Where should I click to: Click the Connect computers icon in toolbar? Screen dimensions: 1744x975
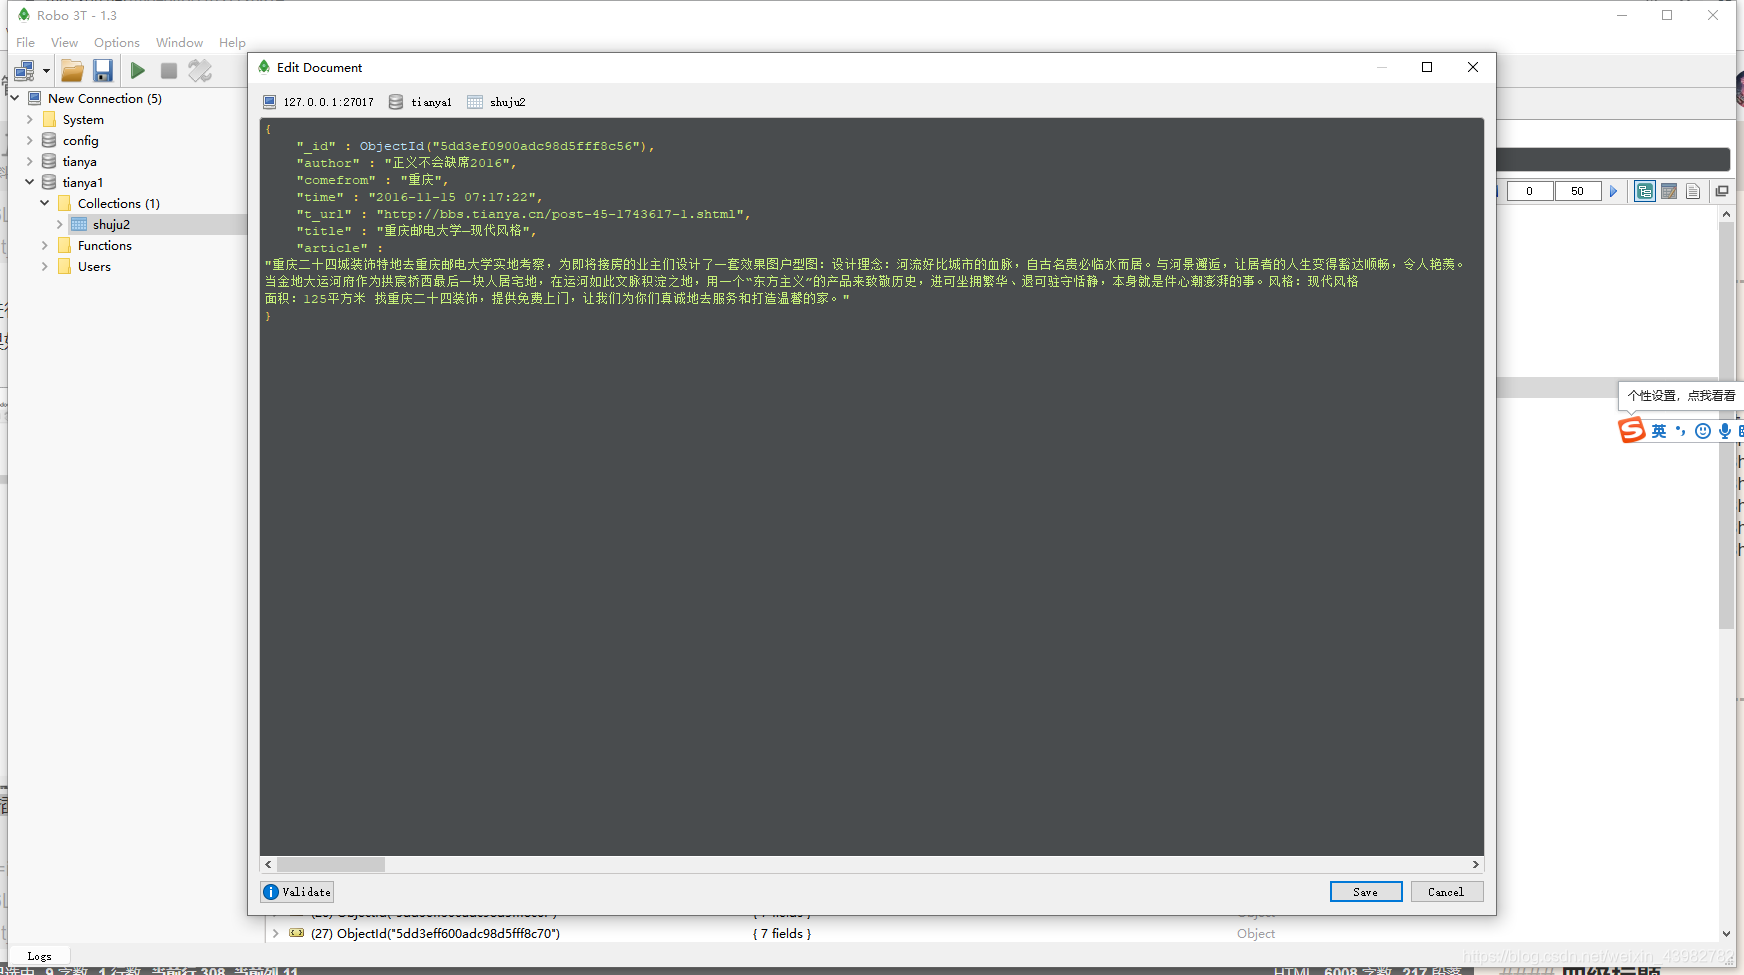coord(24,70)
